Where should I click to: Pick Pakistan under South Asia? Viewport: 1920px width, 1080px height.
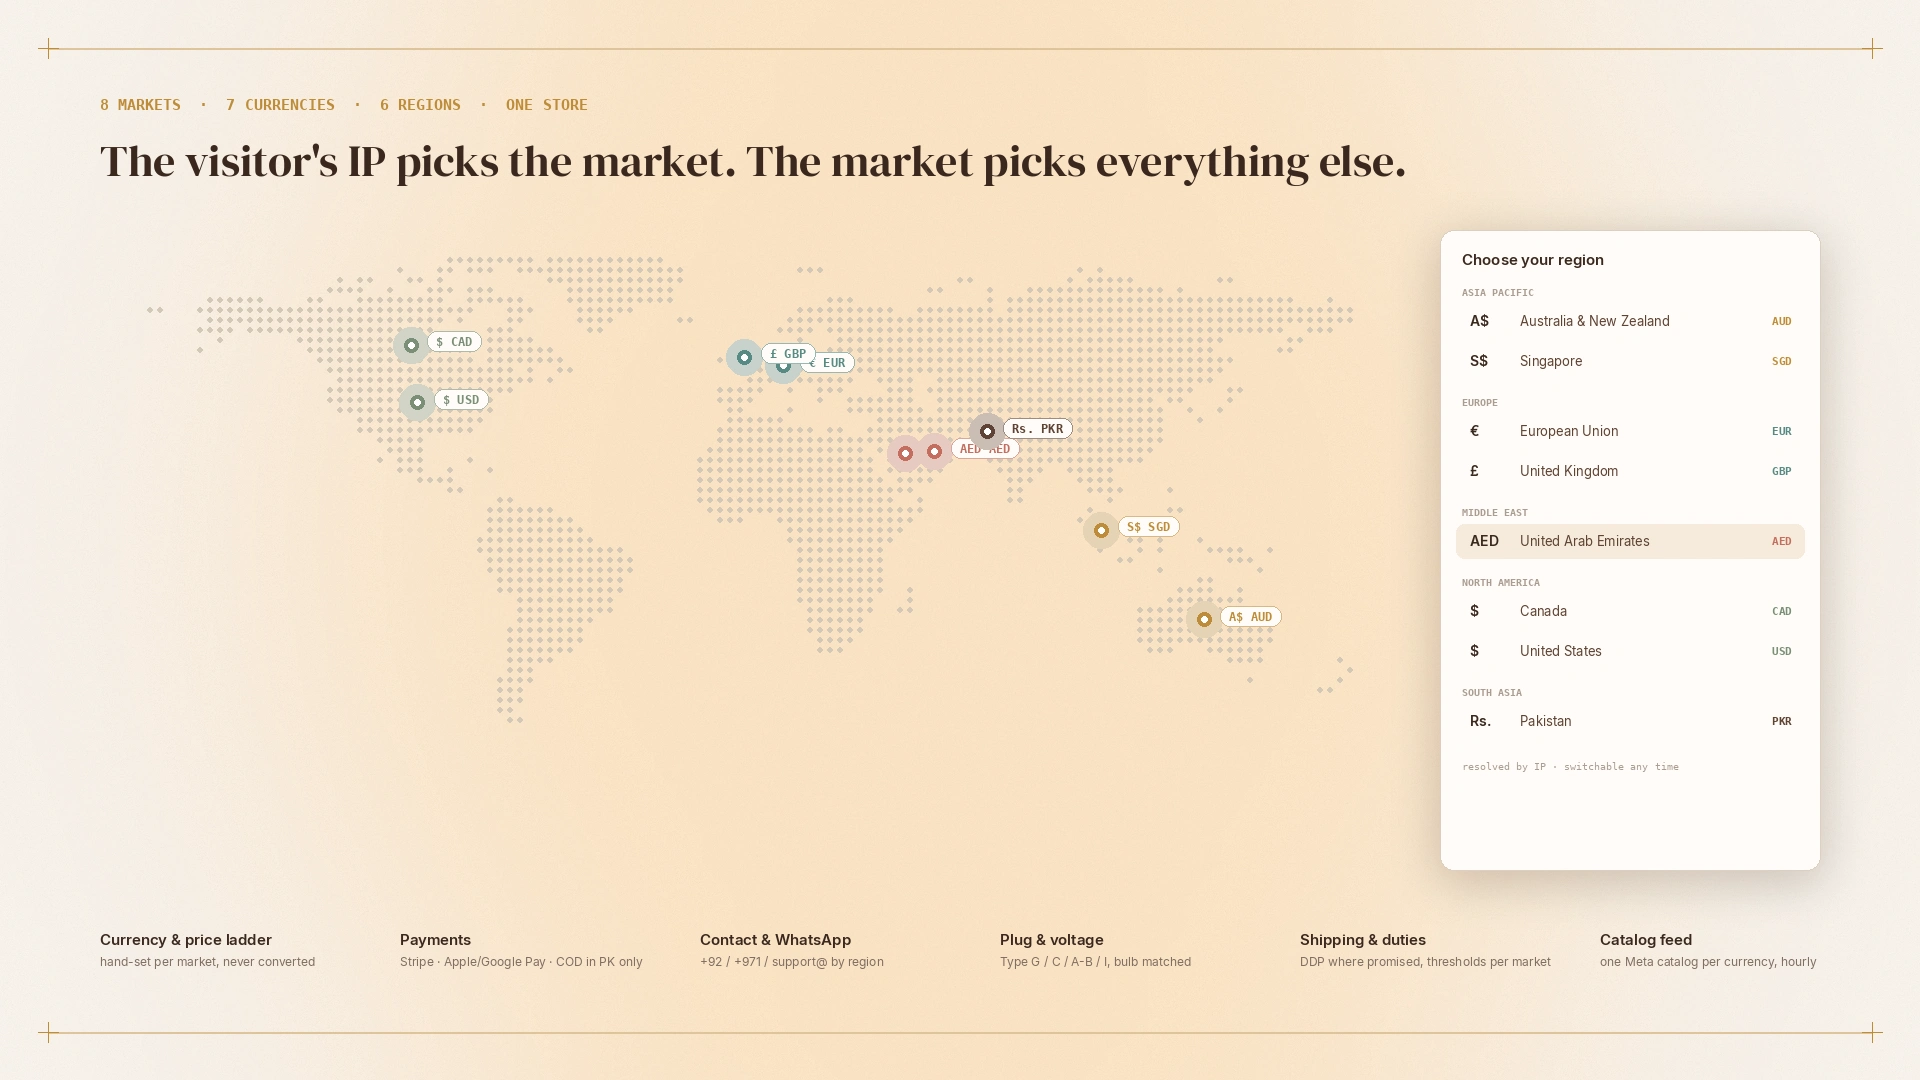pos(1630,721)
